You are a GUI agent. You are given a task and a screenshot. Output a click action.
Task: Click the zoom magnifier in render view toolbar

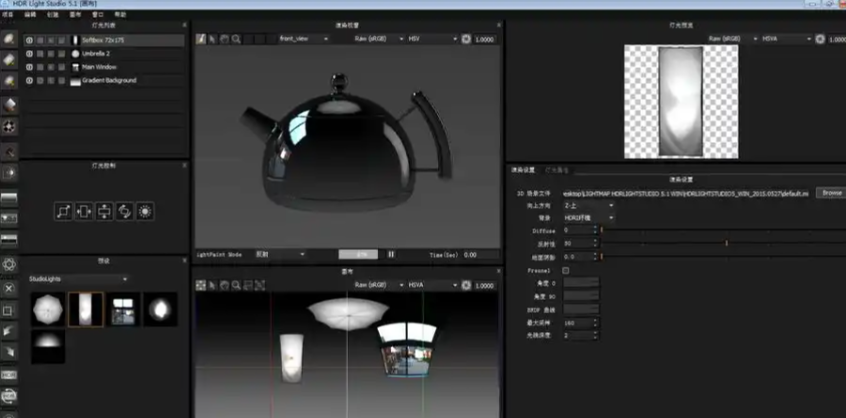[235, 39]
